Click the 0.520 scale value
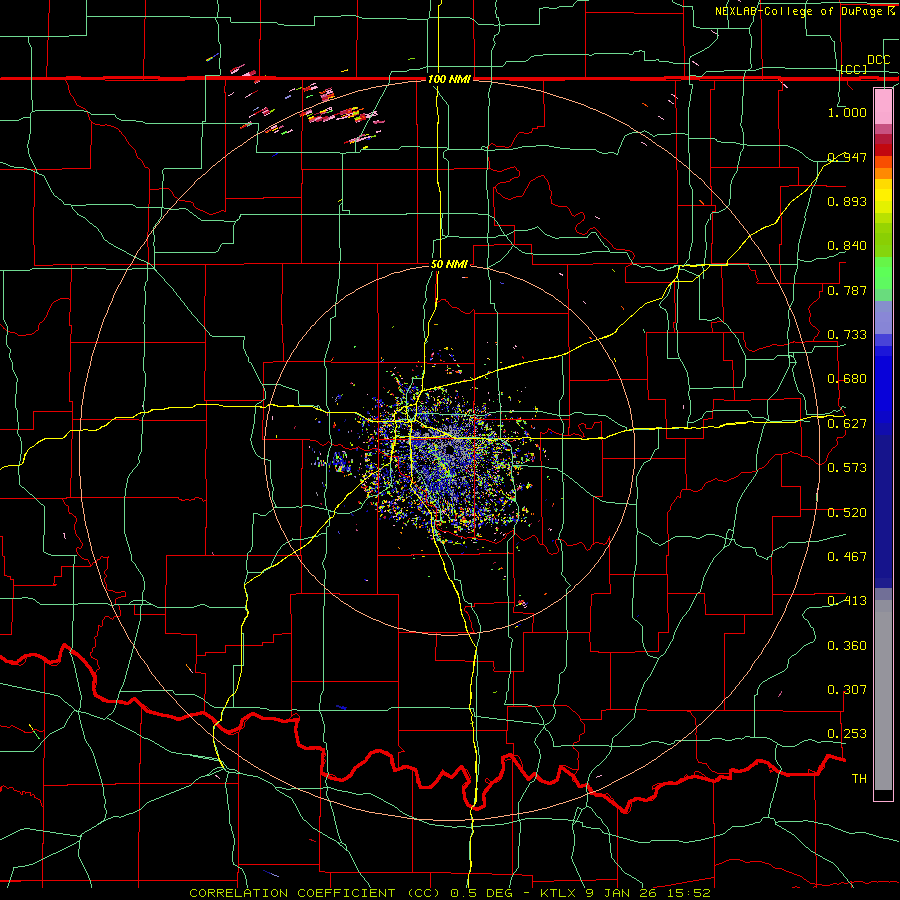Viewport: 900px width, 900px height. click(847, 513)
